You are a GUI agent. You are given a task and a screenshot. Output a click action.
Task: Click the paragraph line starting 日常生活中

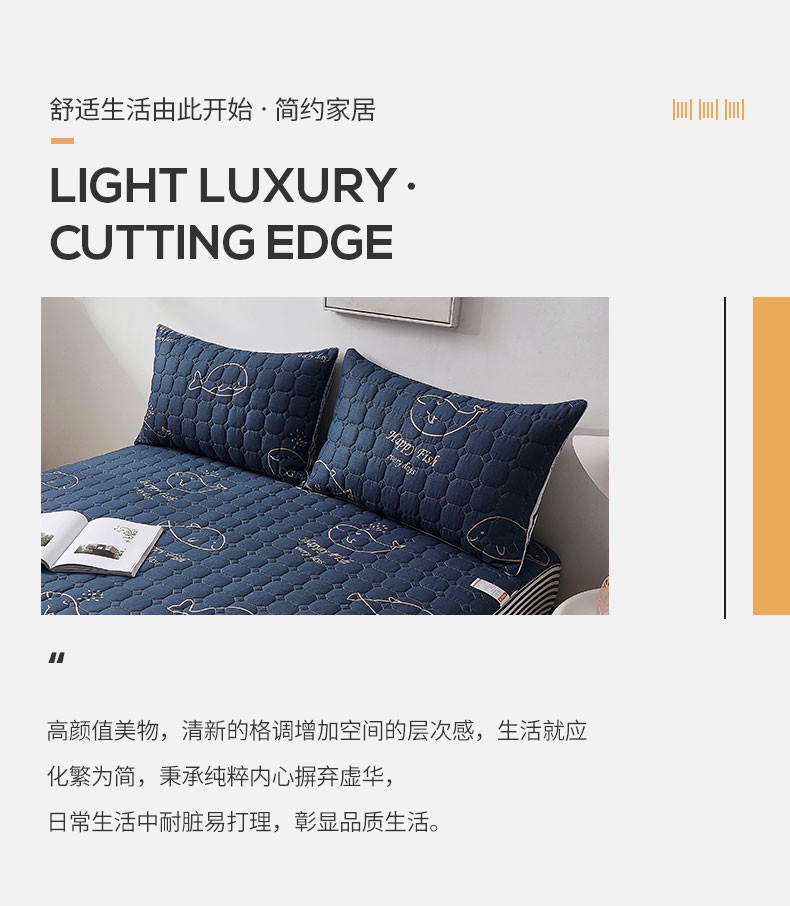pyautogui.click(x=244, y=821)
